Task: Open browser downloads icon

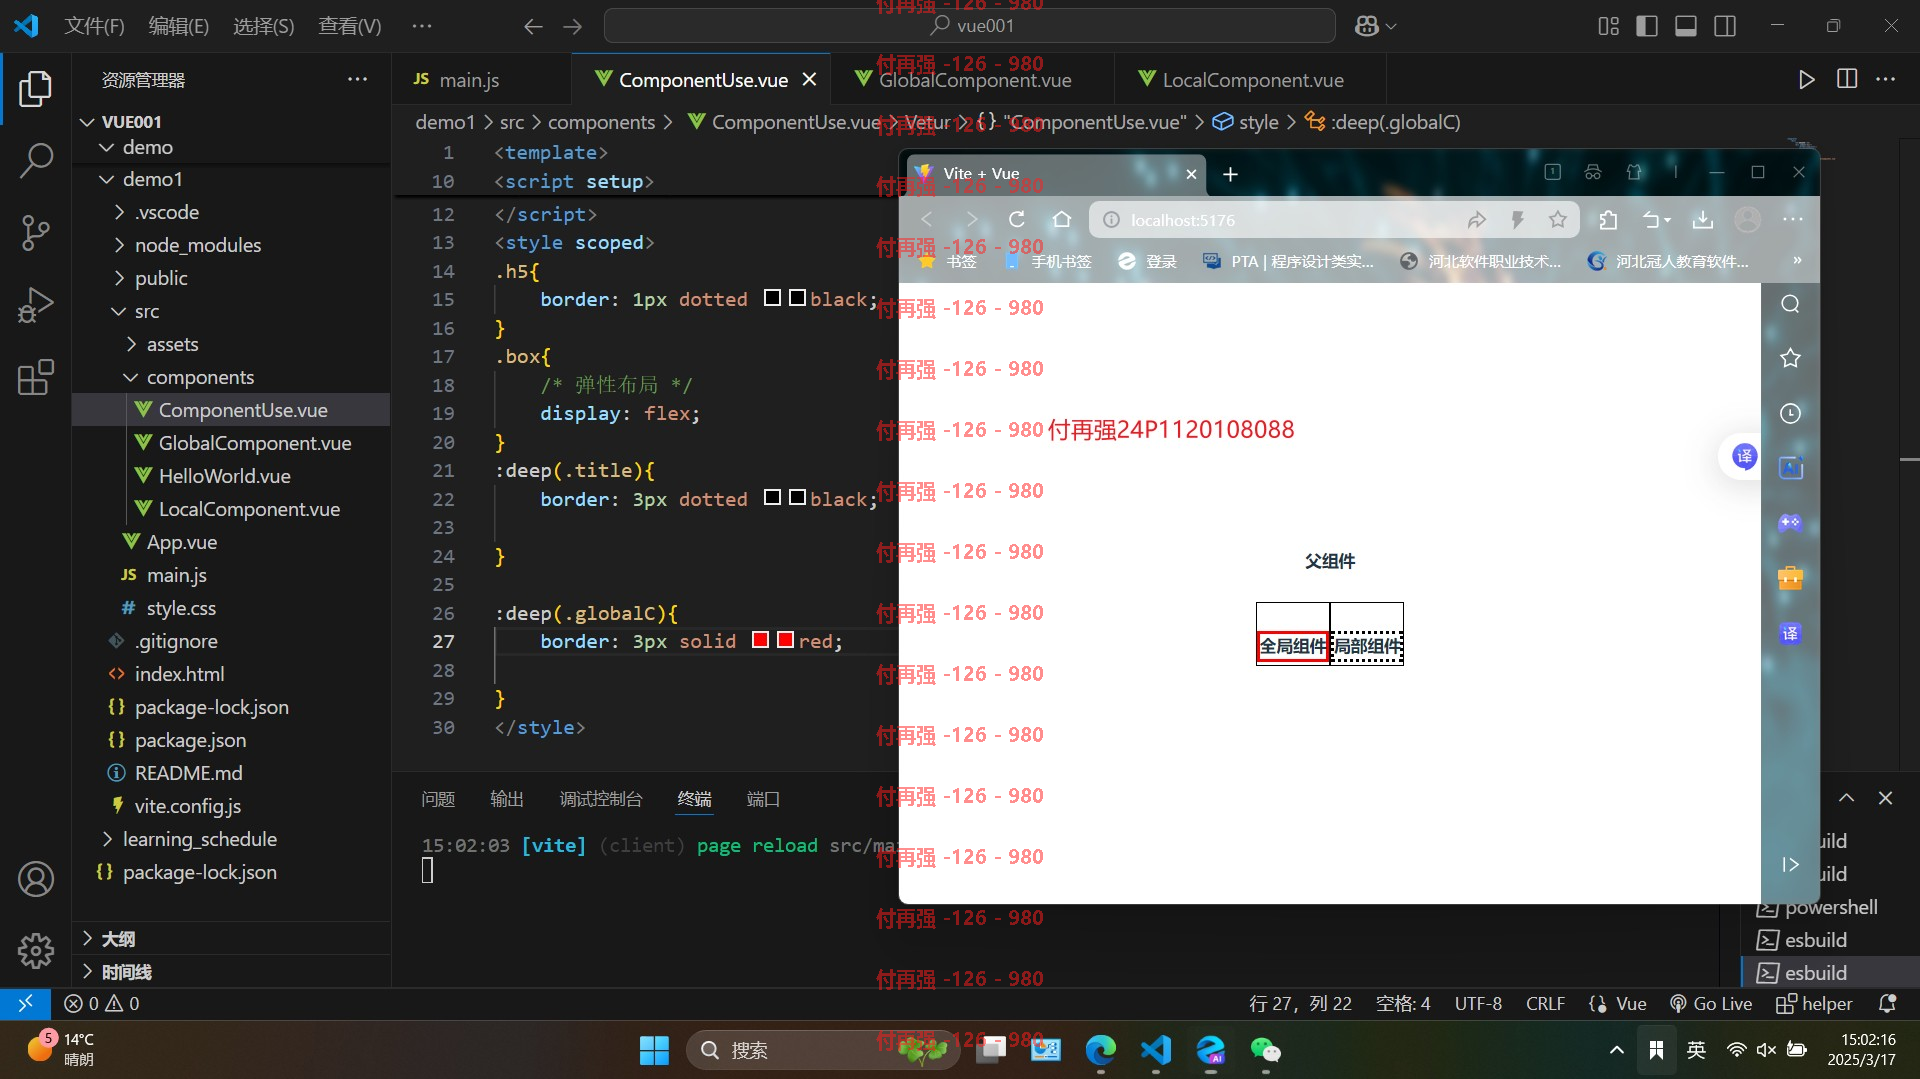Action: pyautogui.click(x=1703, y=219)
